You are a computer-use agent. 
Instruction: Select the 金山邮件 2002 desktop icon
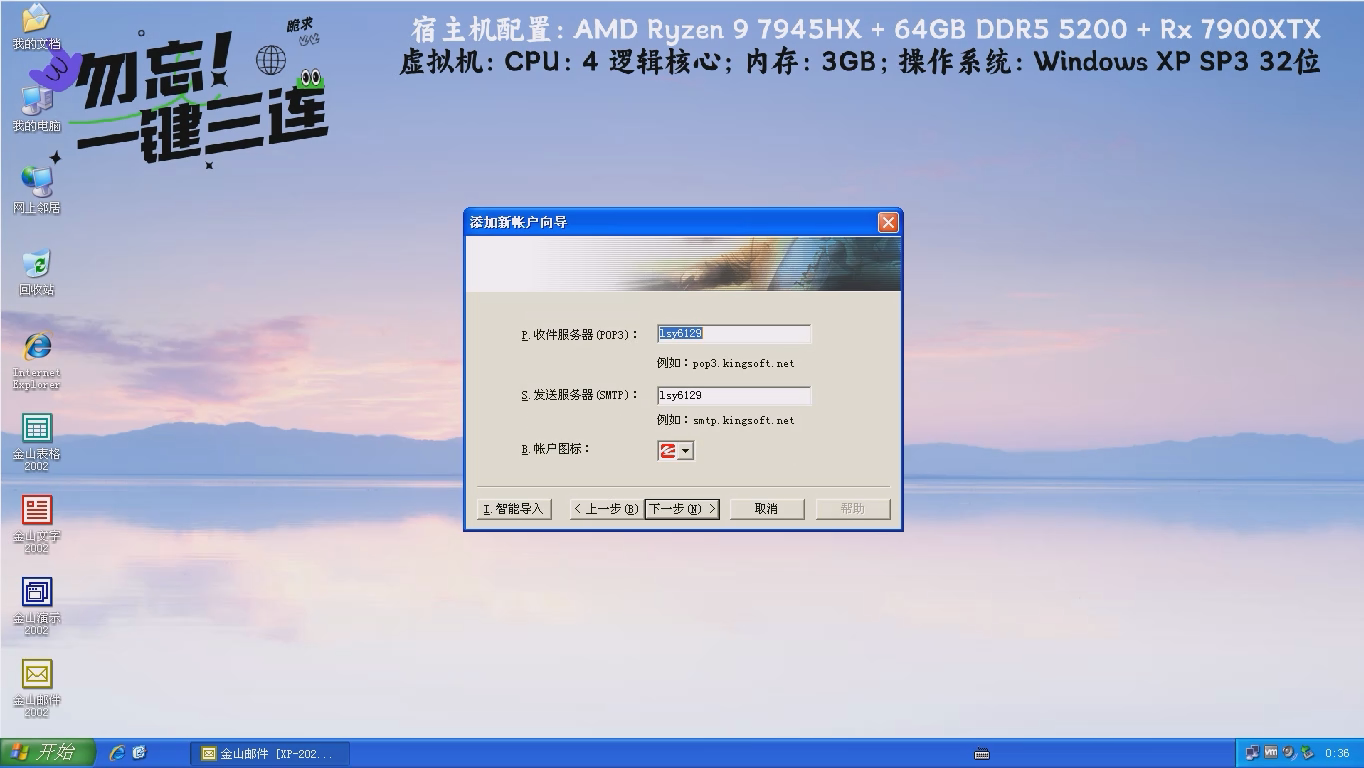click(x=36, y=688)
